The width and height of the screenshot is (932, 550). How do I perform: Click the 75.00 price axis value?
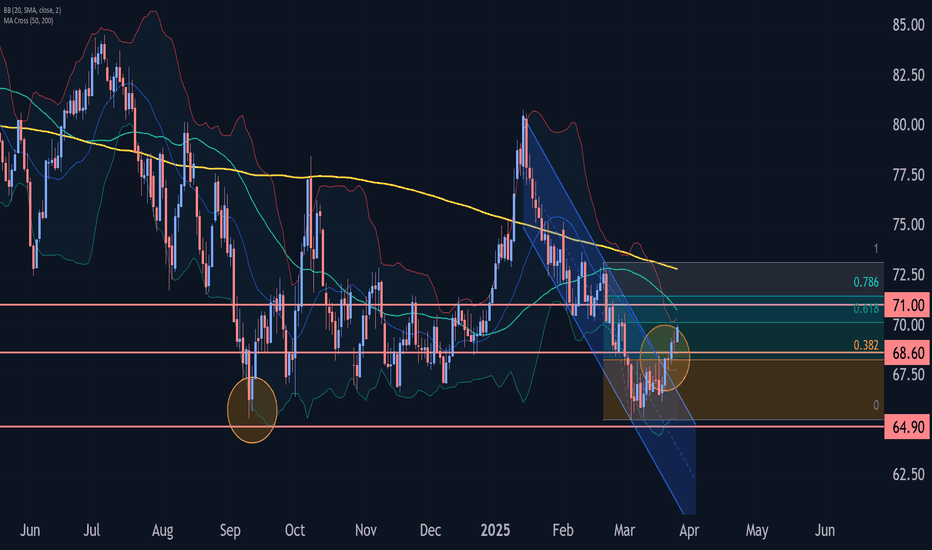(908, 225)
